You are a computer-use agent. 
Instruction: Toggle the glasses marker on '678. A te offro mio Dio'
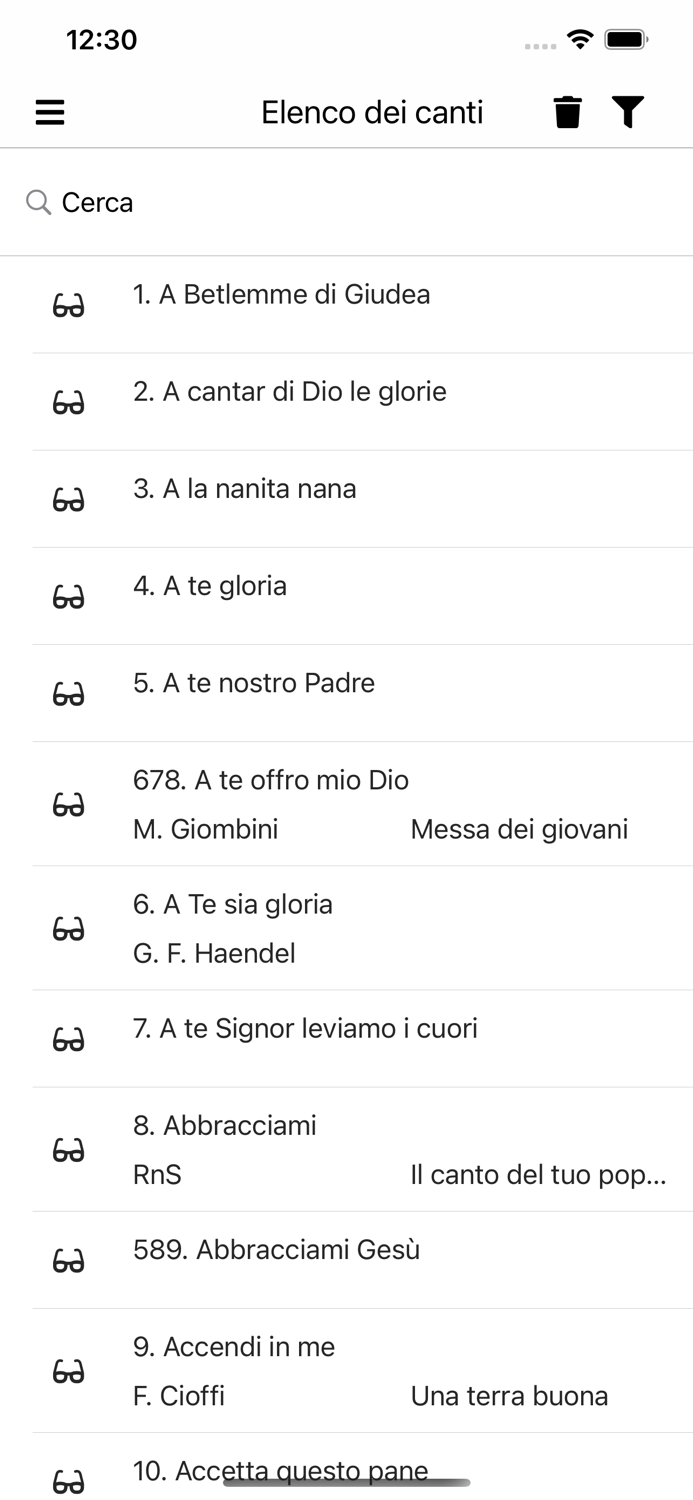pyautogui.click(x=67, y=804)
